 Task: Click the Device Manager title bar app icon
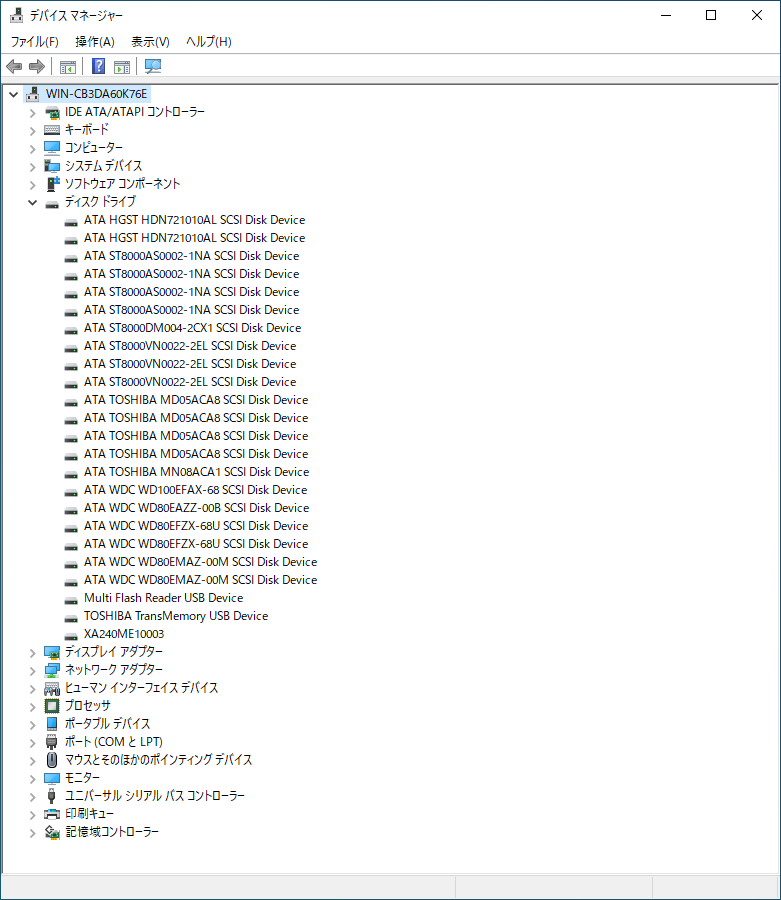tap(17, 15)
